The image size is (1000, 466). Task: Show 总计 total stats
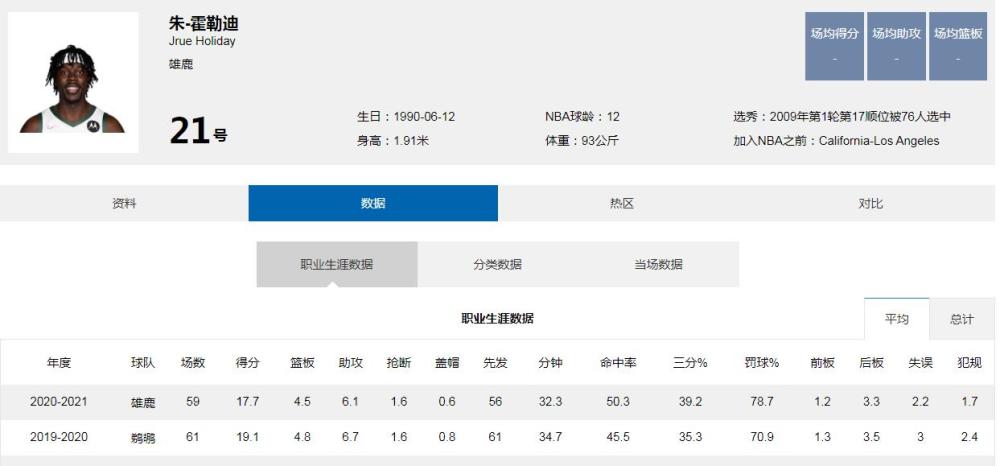[x=962, y=319]
